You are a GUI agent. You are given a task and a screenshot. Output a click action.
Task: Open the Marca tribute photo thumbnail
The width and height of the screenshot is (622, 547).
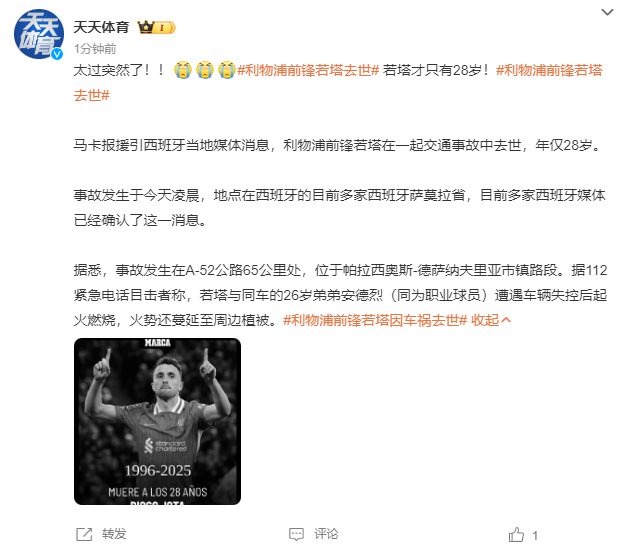coord(157,421)
